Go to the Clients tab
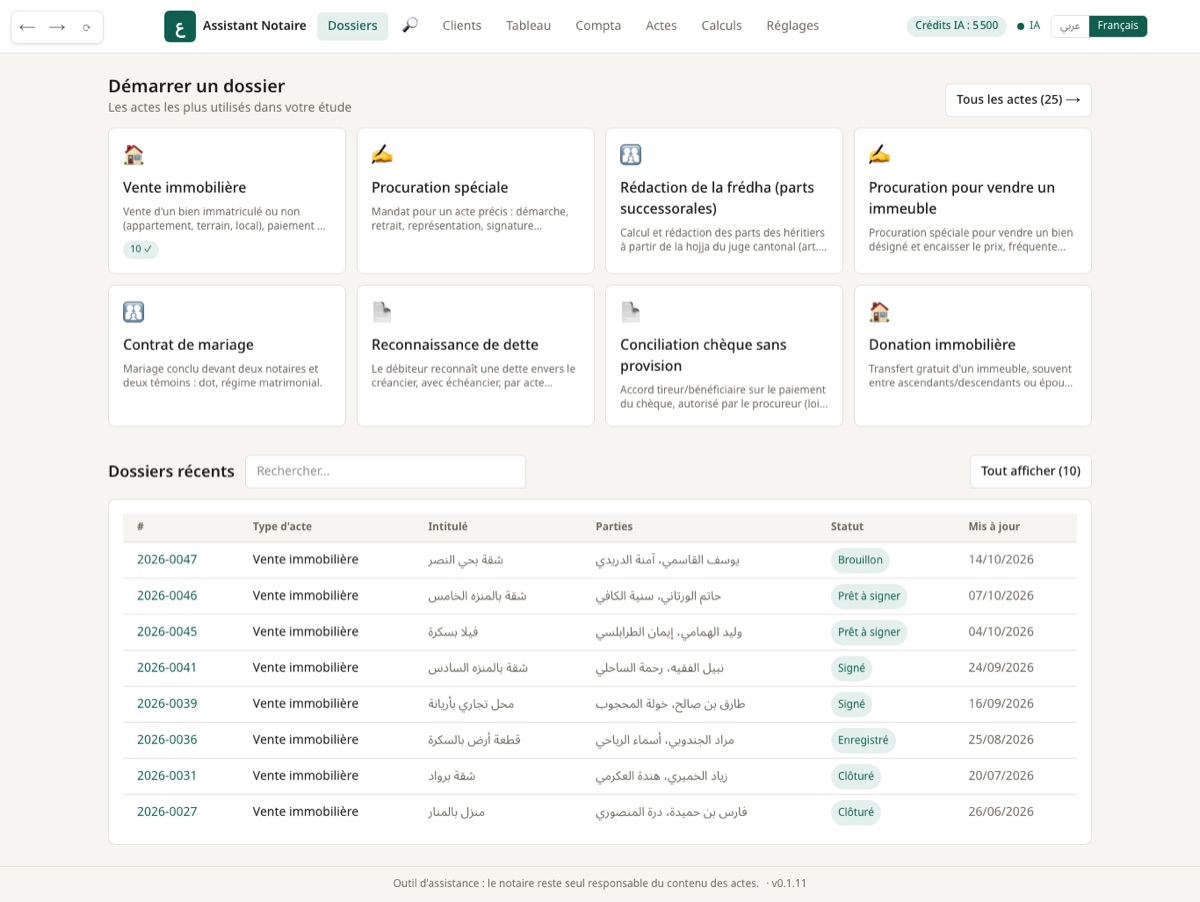This screenshot has width=1200, height=902. point(462,26)
